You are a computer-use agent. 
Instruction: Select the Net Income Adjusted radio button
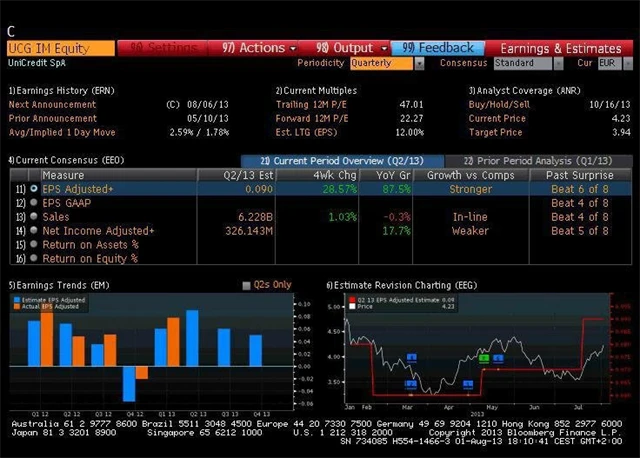tap(34, 230)
